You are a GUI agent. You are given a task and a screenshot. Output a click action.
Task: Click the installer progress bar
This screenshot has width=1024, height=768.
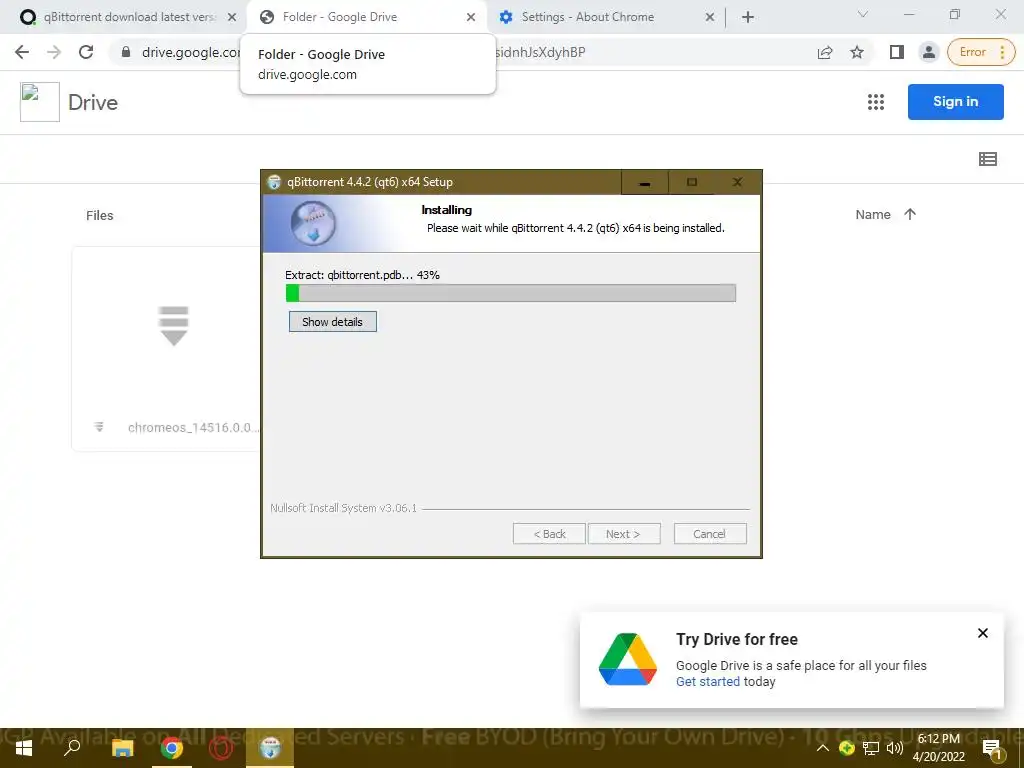point(511,293)
